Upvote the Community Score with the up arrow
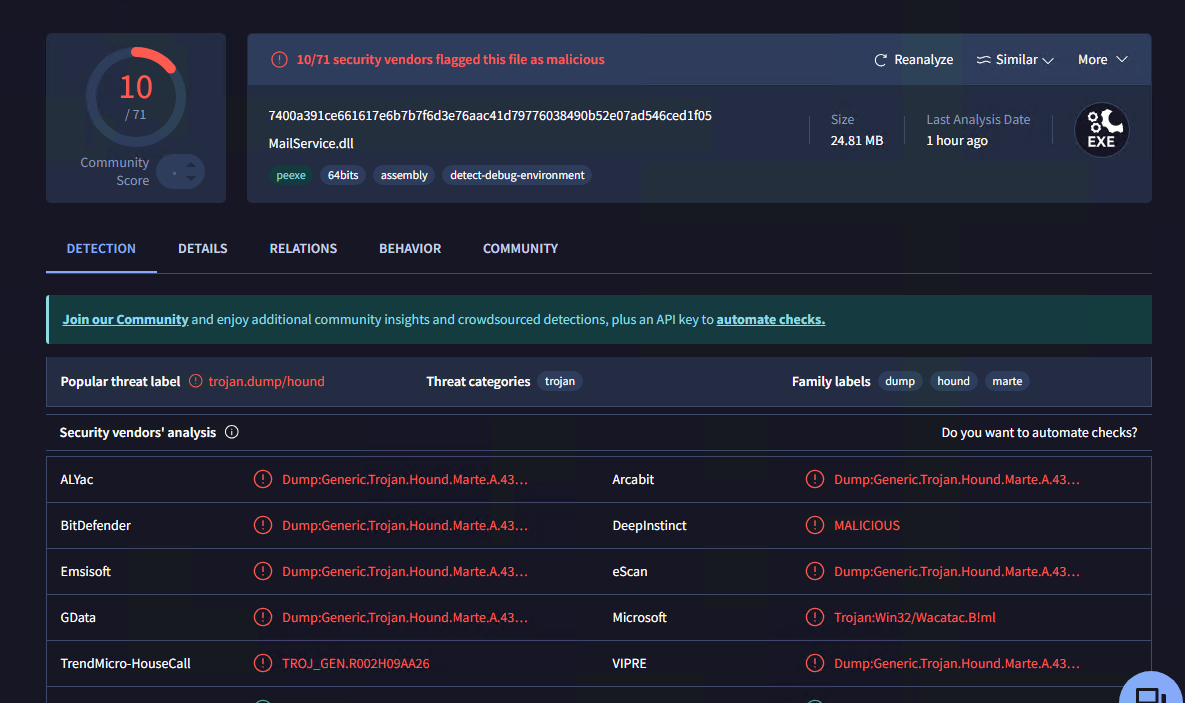The width and height of the screenshot is (1185, 703). point(190,164)
